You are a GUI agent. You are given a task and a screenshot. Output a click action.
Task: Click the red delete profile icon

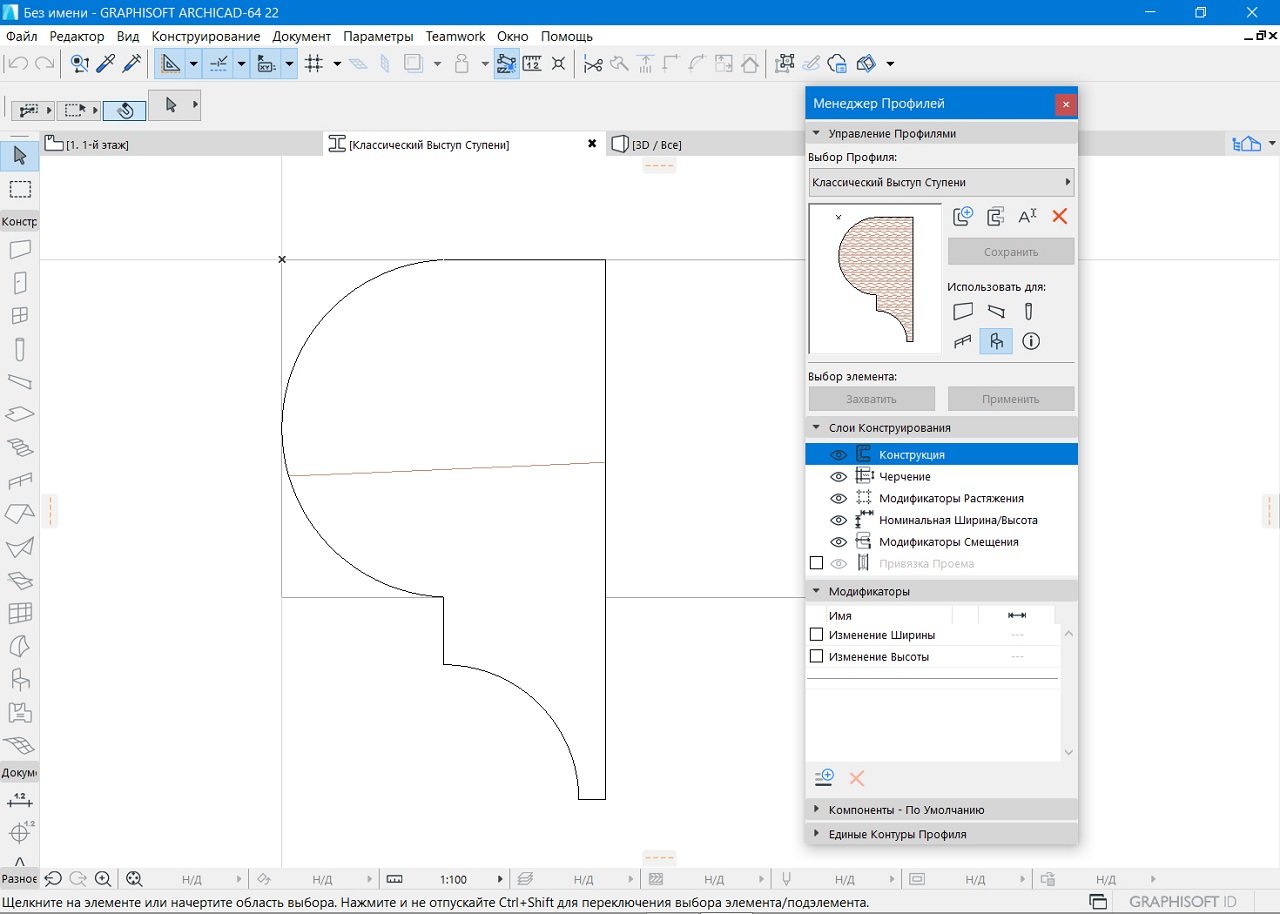1060,216
